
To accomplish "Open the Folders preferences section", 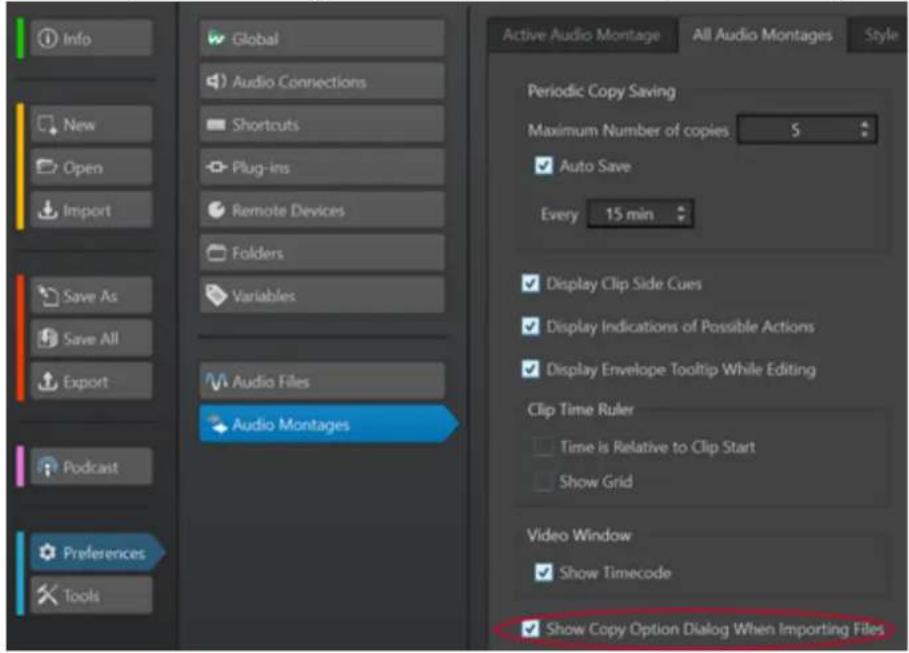I will [x=322, y=253].
